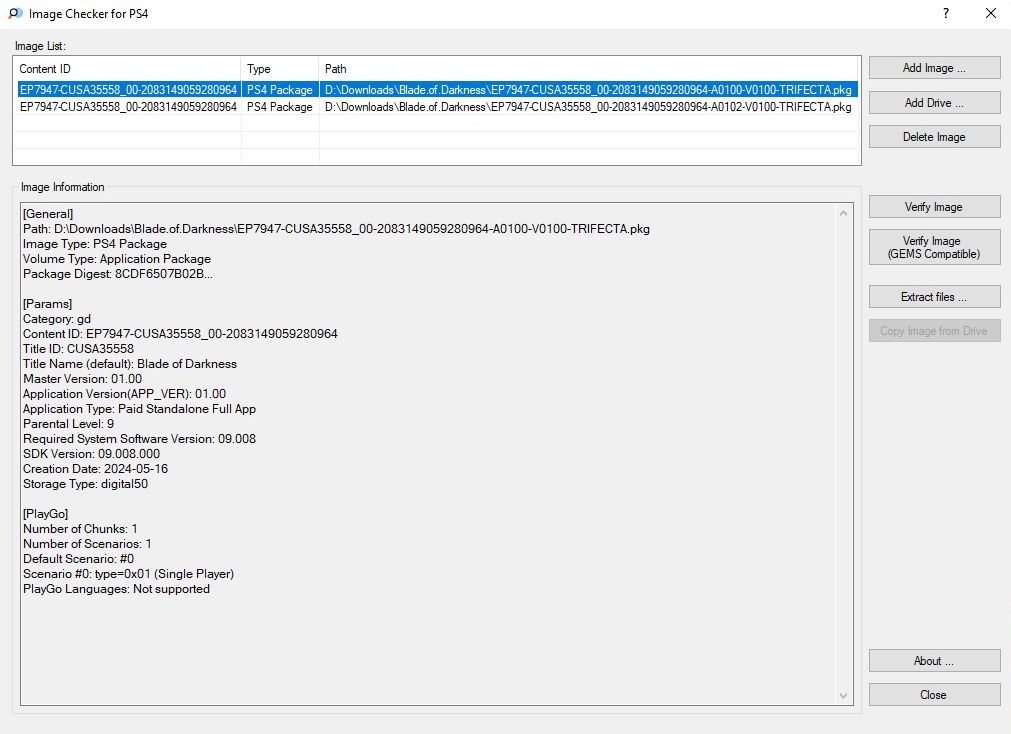This screenshot has height=734, width=1011.
Task: Sort by Content ID column header
Action: click(x=127, y=68)
